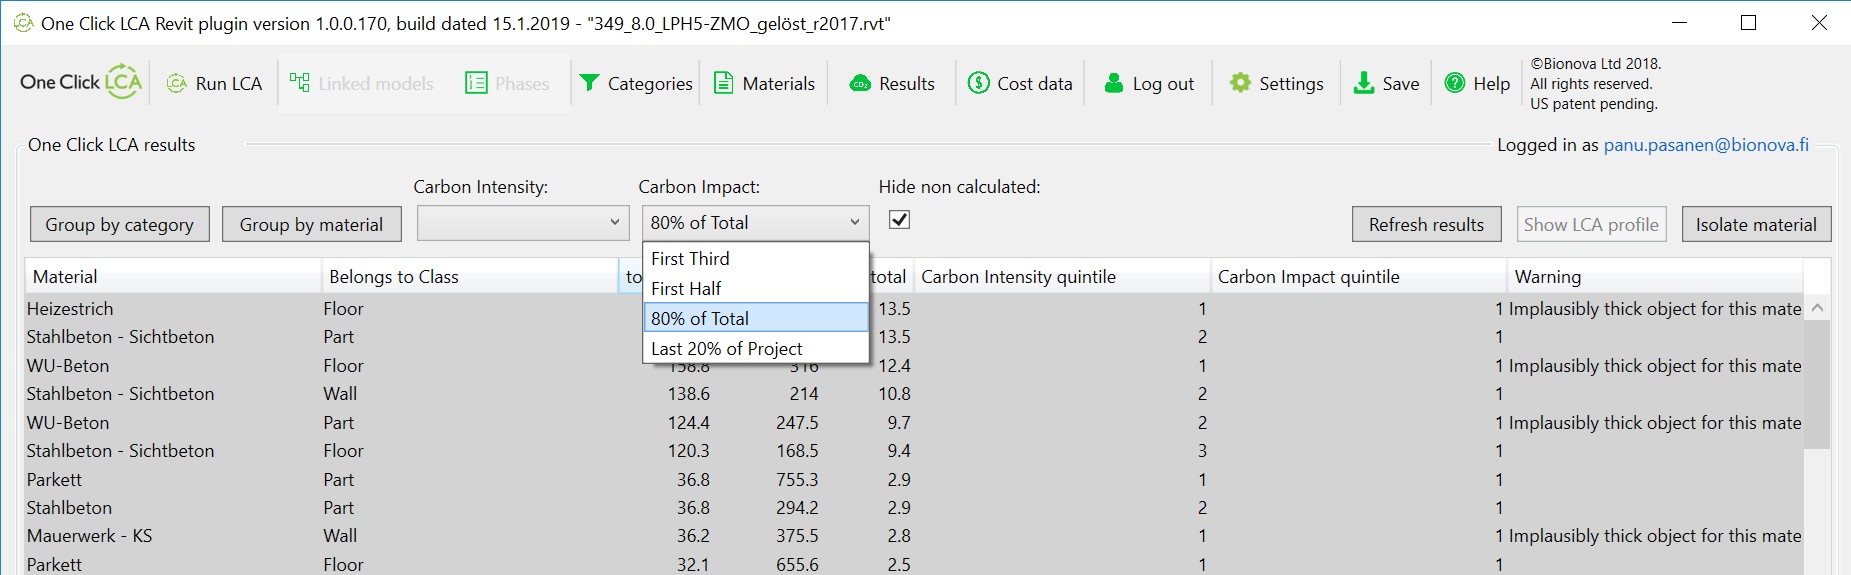Click value 247.5 in WU-Beton Part row
Viewport: 1851px width, 575px height.
[797, 422]
